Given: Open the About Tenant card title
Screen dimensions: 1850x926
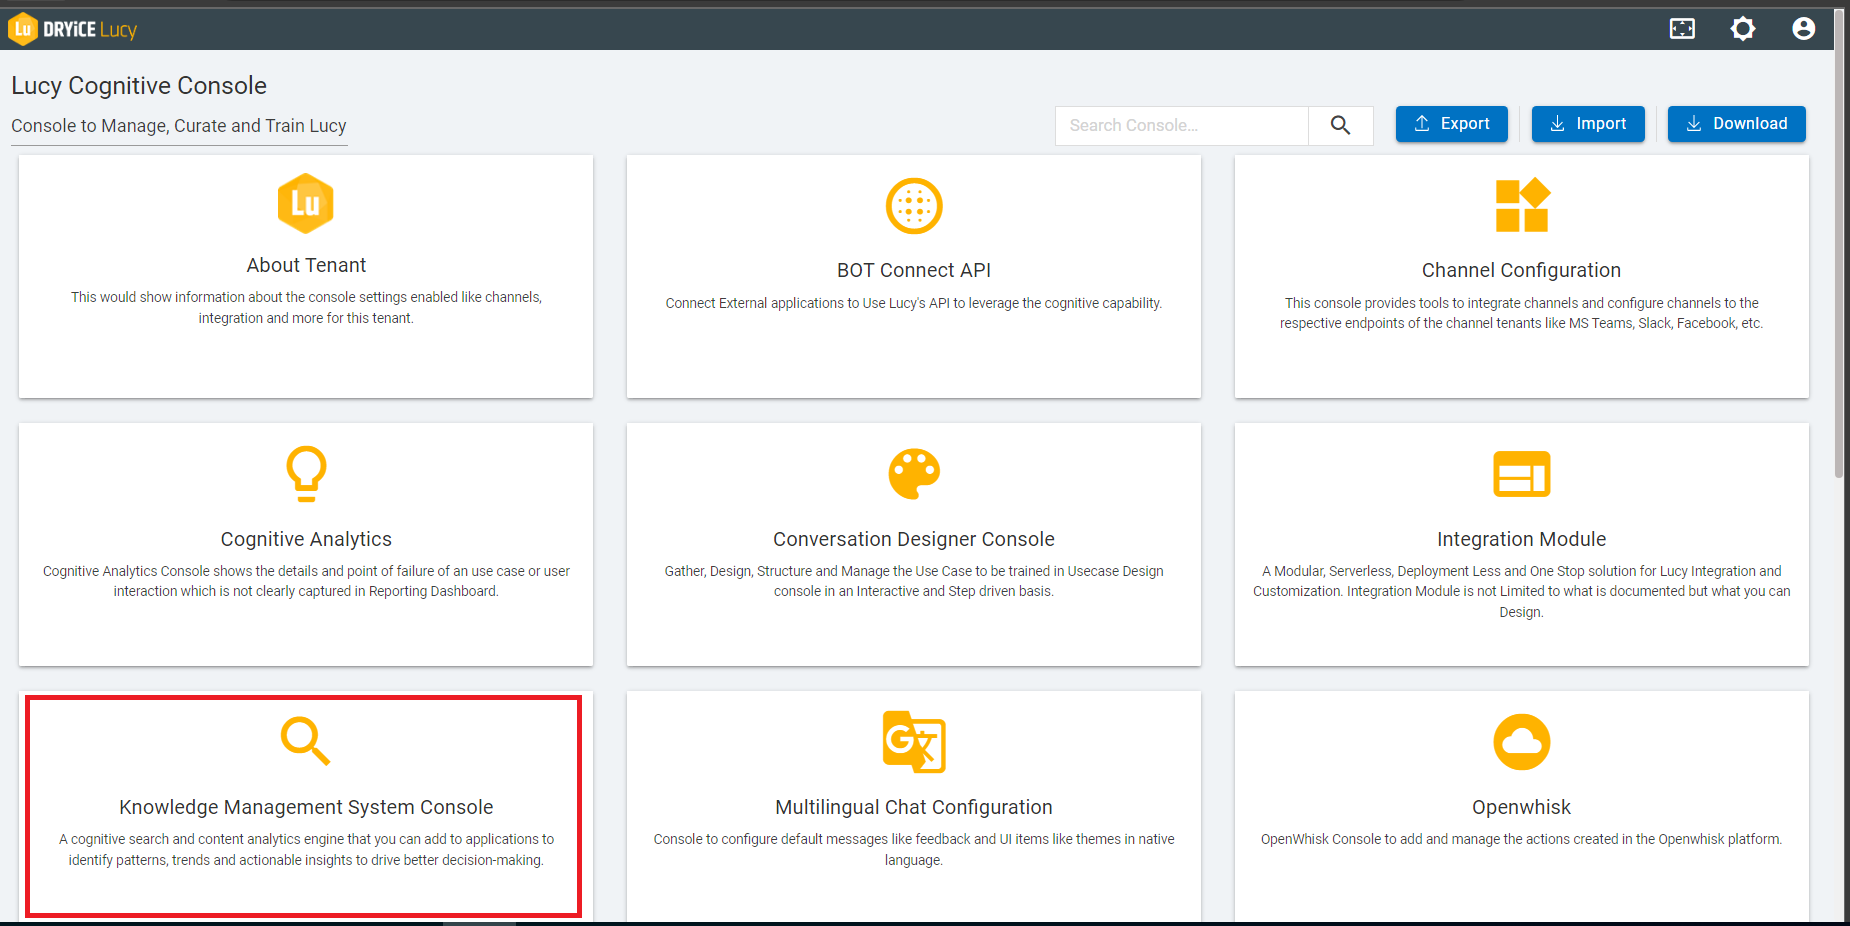Looking at the screenshot, I should coord(306,265).
